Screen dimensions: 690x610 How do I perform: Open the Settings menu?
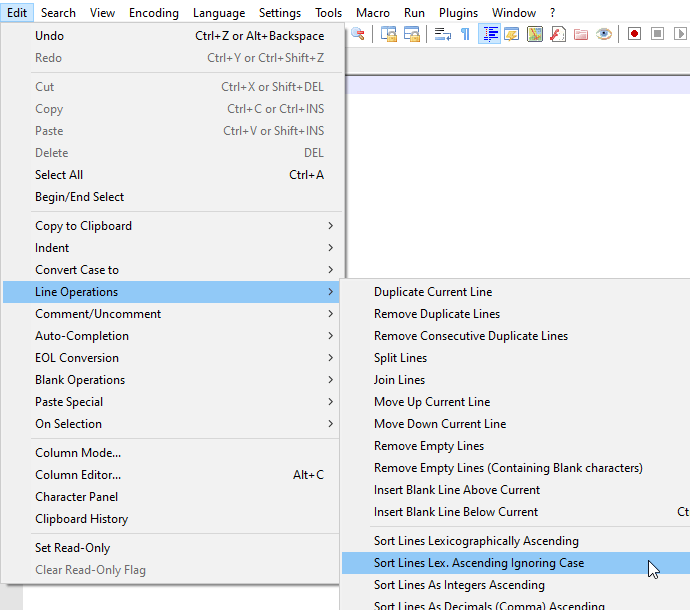279,13
